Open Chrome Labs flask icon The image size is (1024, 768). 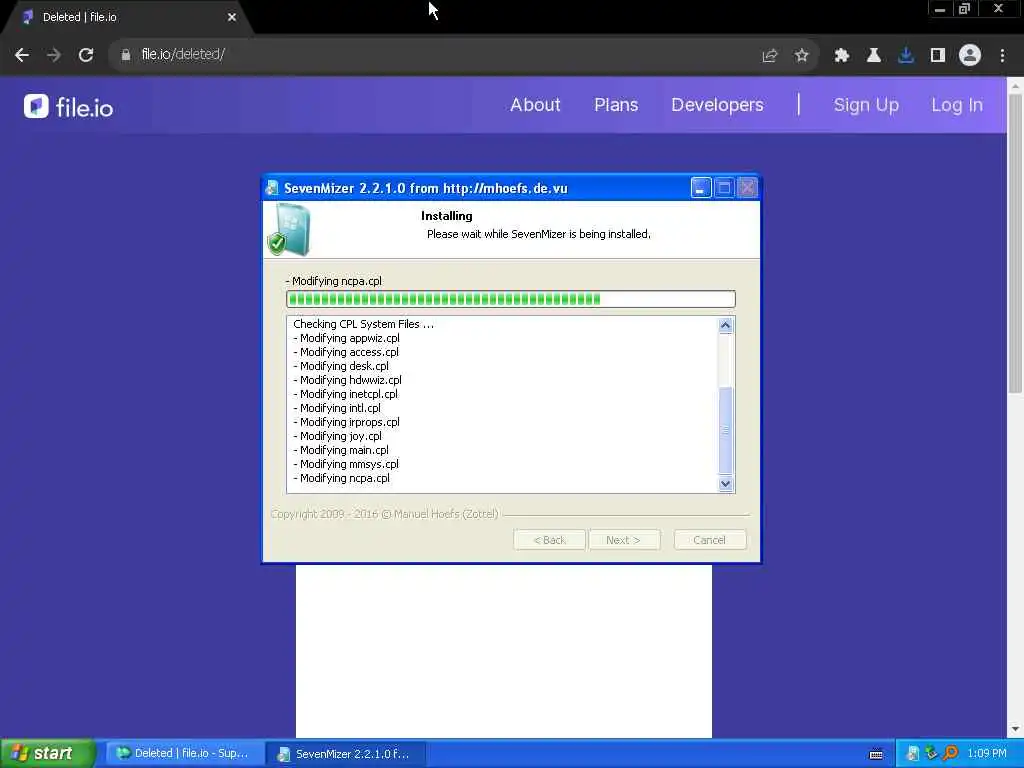[x=874, y=56]
